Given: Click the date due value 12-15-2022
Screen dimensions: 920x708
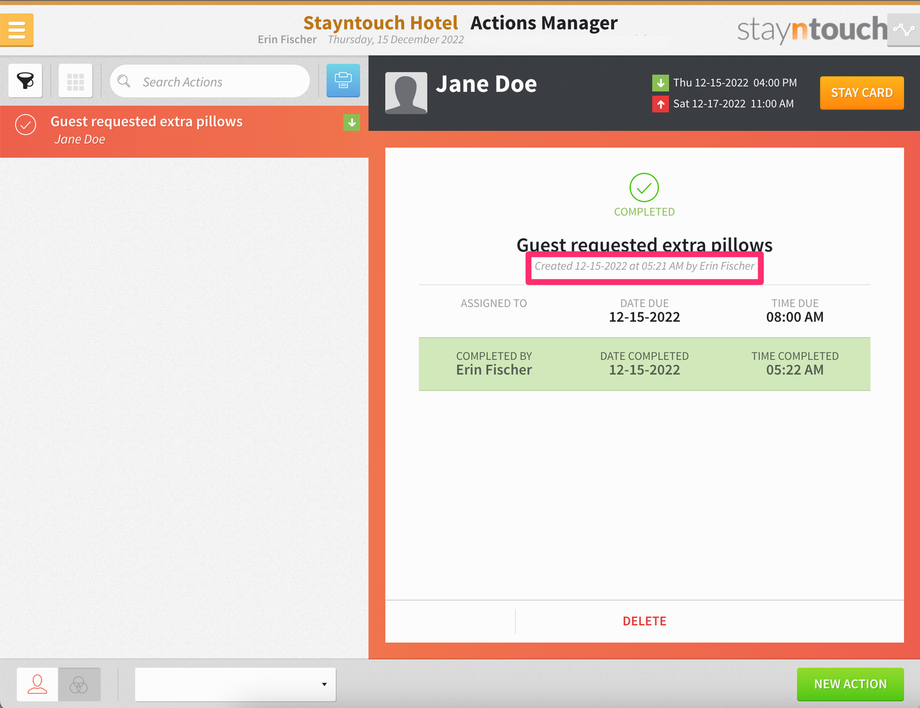Looking at the screenshot, I should 644,317.
